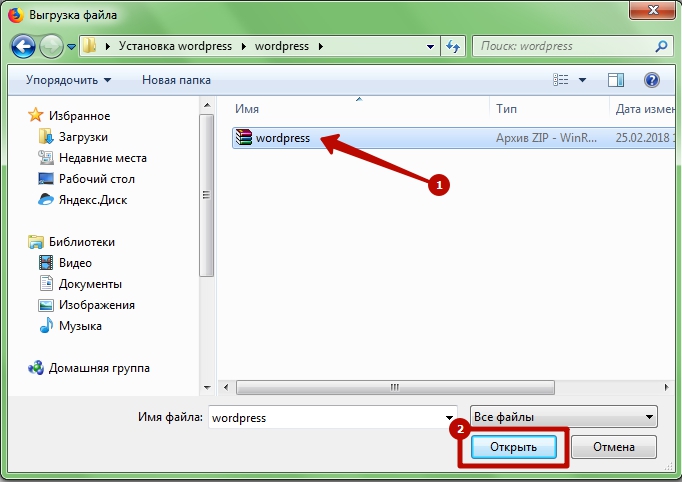Change view with the view icon
Viewport: 682px width, 482px height.
pyautogui.click(x=560, y=80)
